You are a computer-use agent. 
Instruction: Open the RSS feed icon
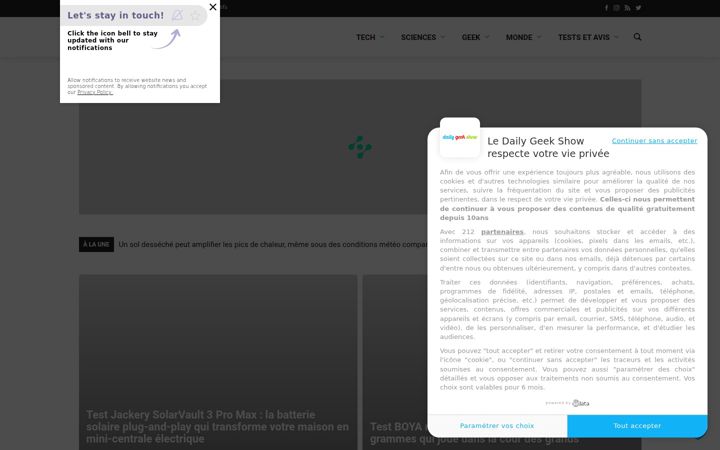[627, 8]
